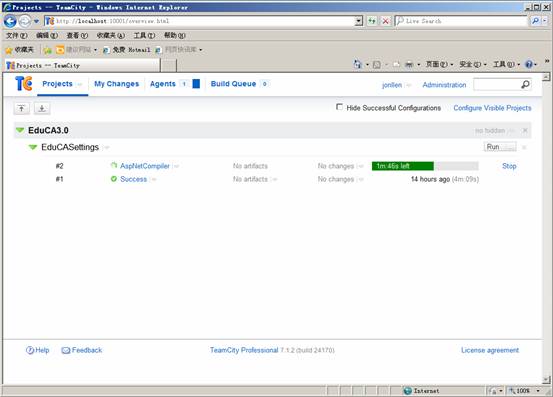Open the AspNetCompiler build status link
The image size is (553, 397).
pyautogui.click(x=145, y=166)
